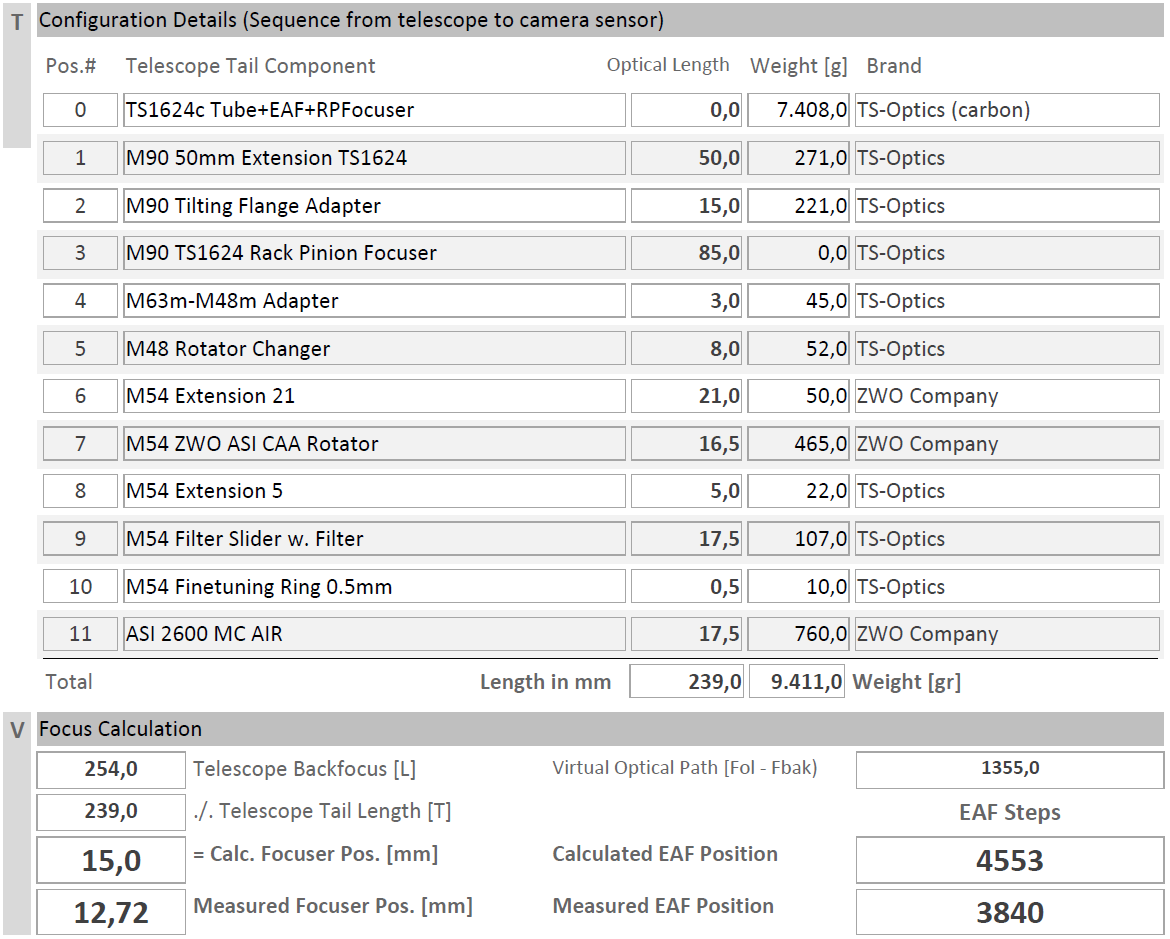This screenshot has height=939, width=1170.
Task: Click the Focus Calculation section header
Action: click(x=601, y=729)
